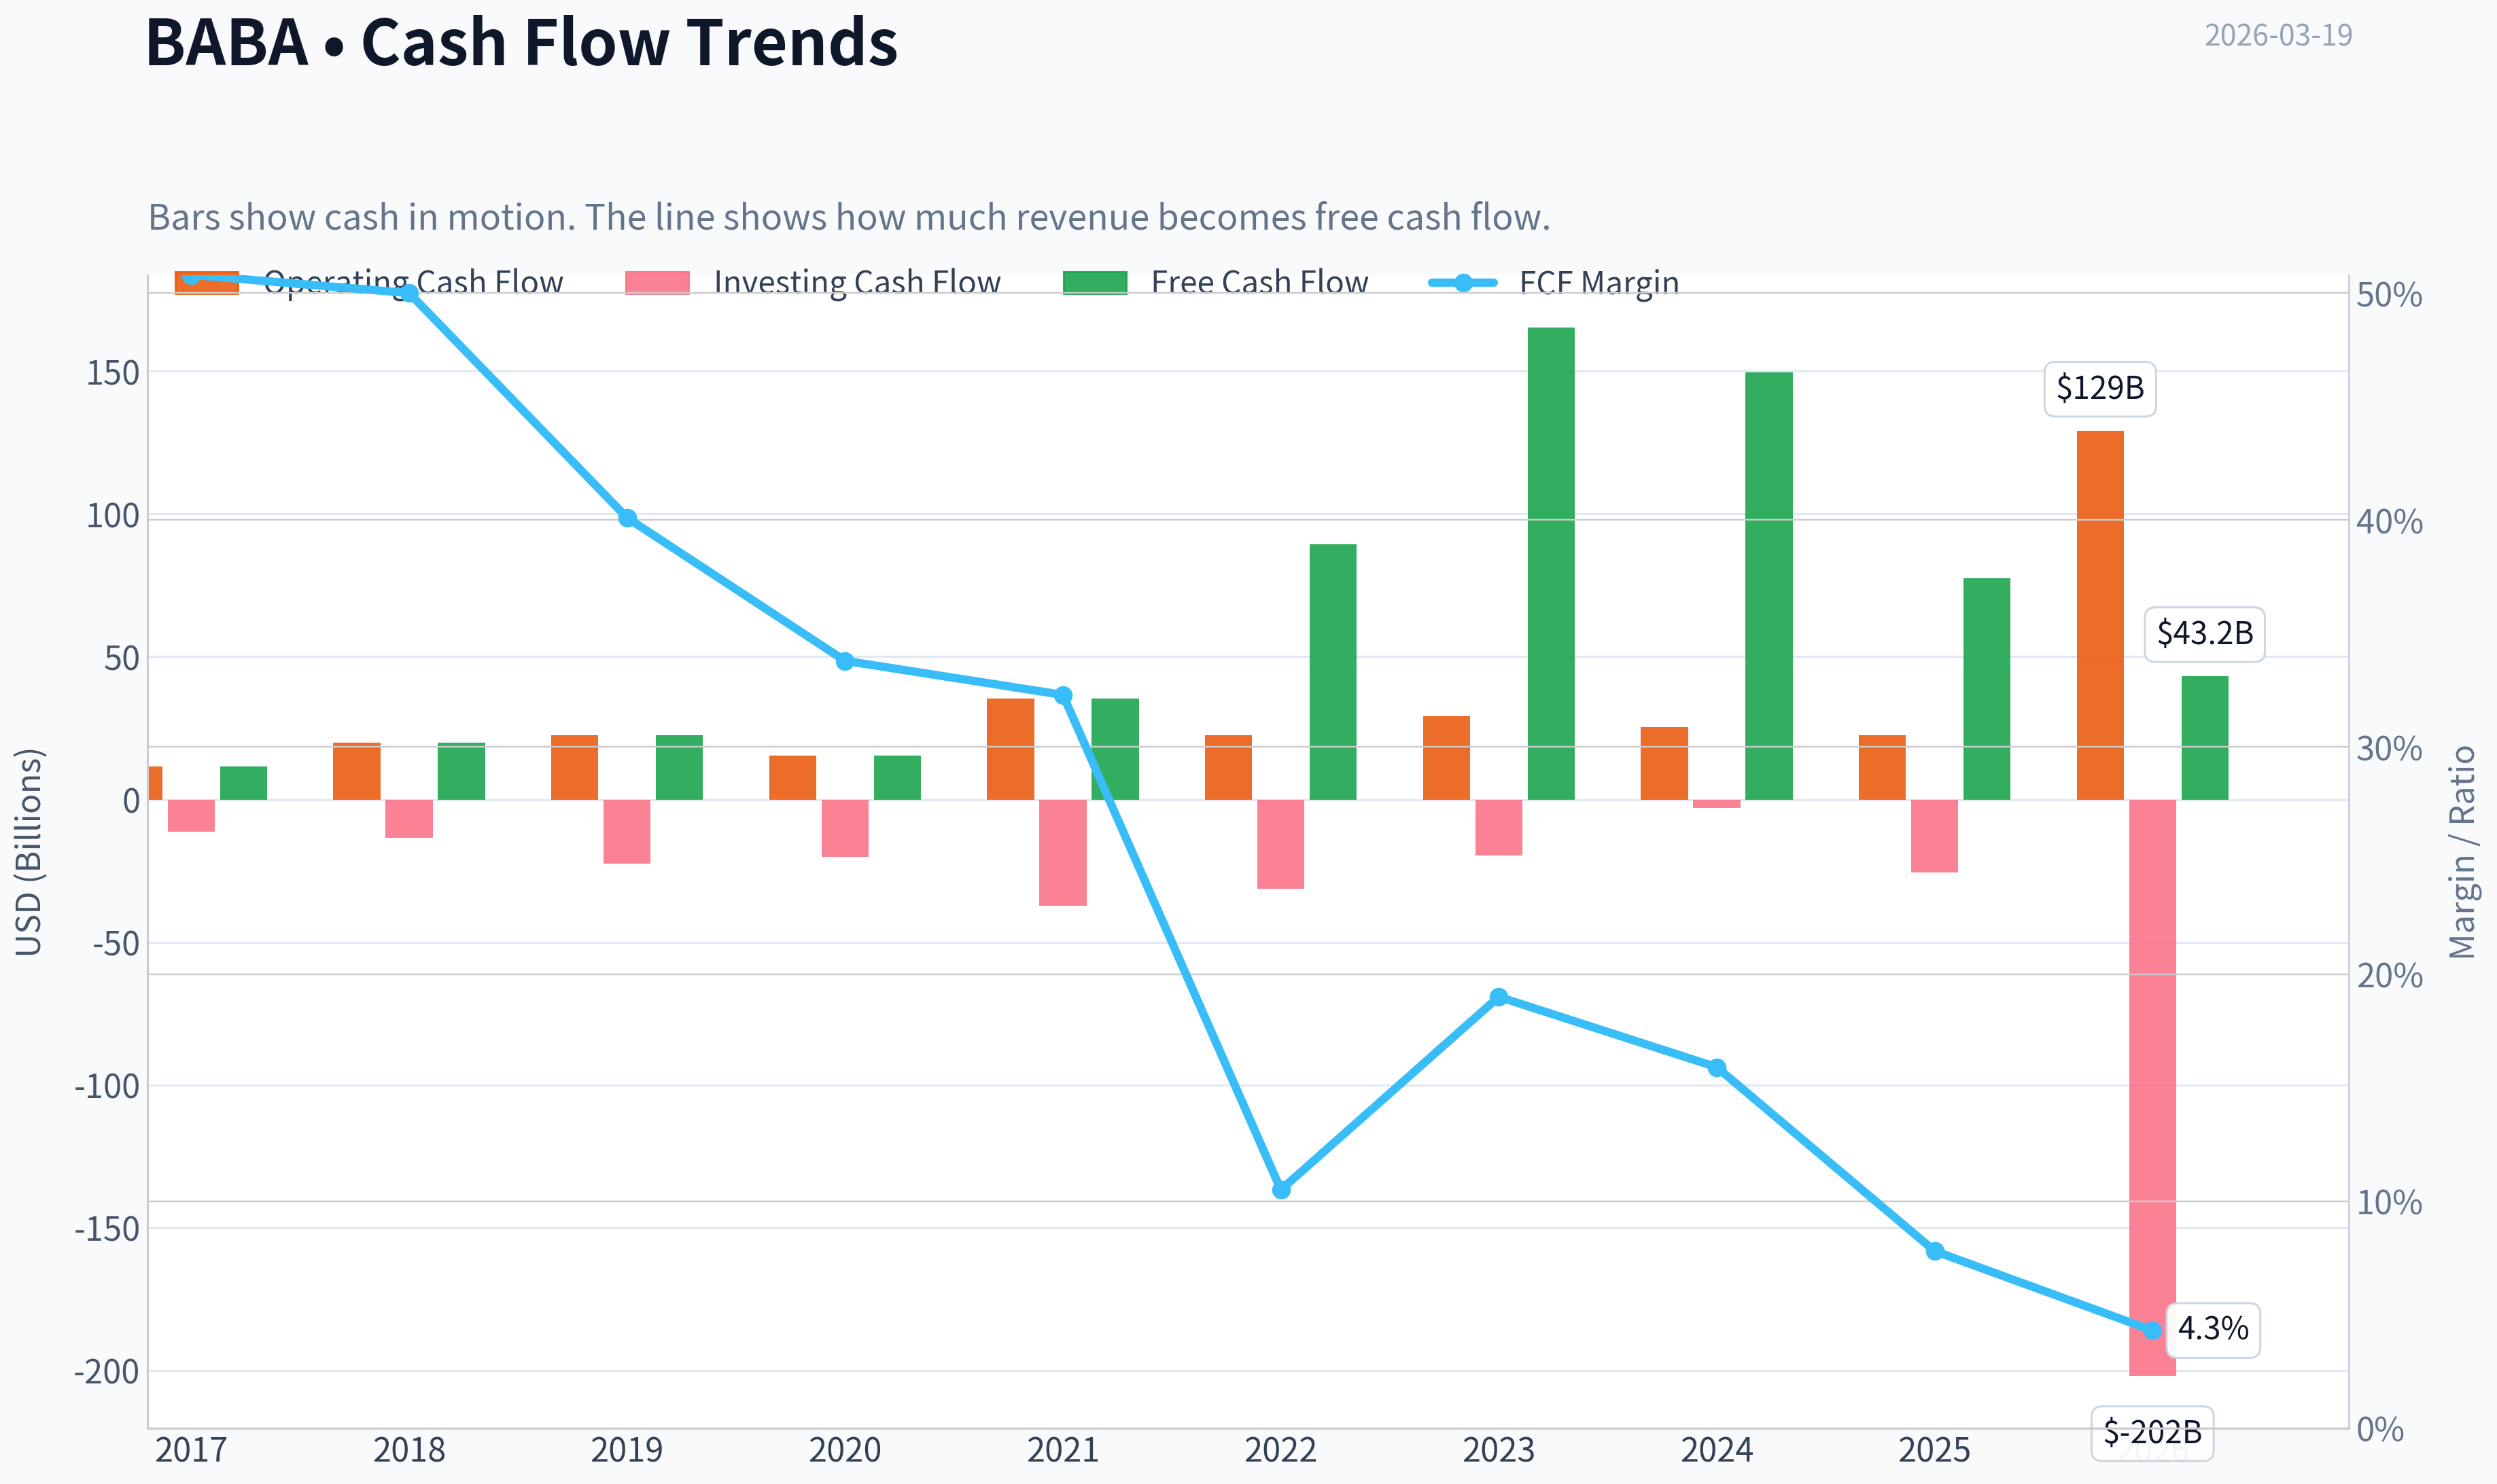Click the pink Investing Cash Flow bar for 2021
Image resolution: width=2497 pixels, height=1484 pixels.
click(1063, 853)
